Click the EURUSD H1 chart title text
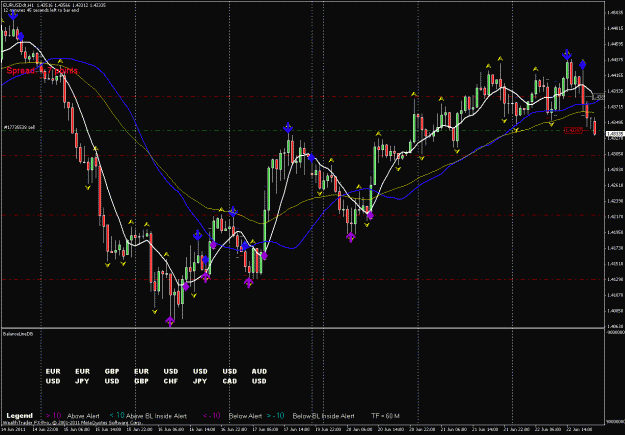Image resolution: width=625 pixels, height=435 pixels. tap(54, 5)
